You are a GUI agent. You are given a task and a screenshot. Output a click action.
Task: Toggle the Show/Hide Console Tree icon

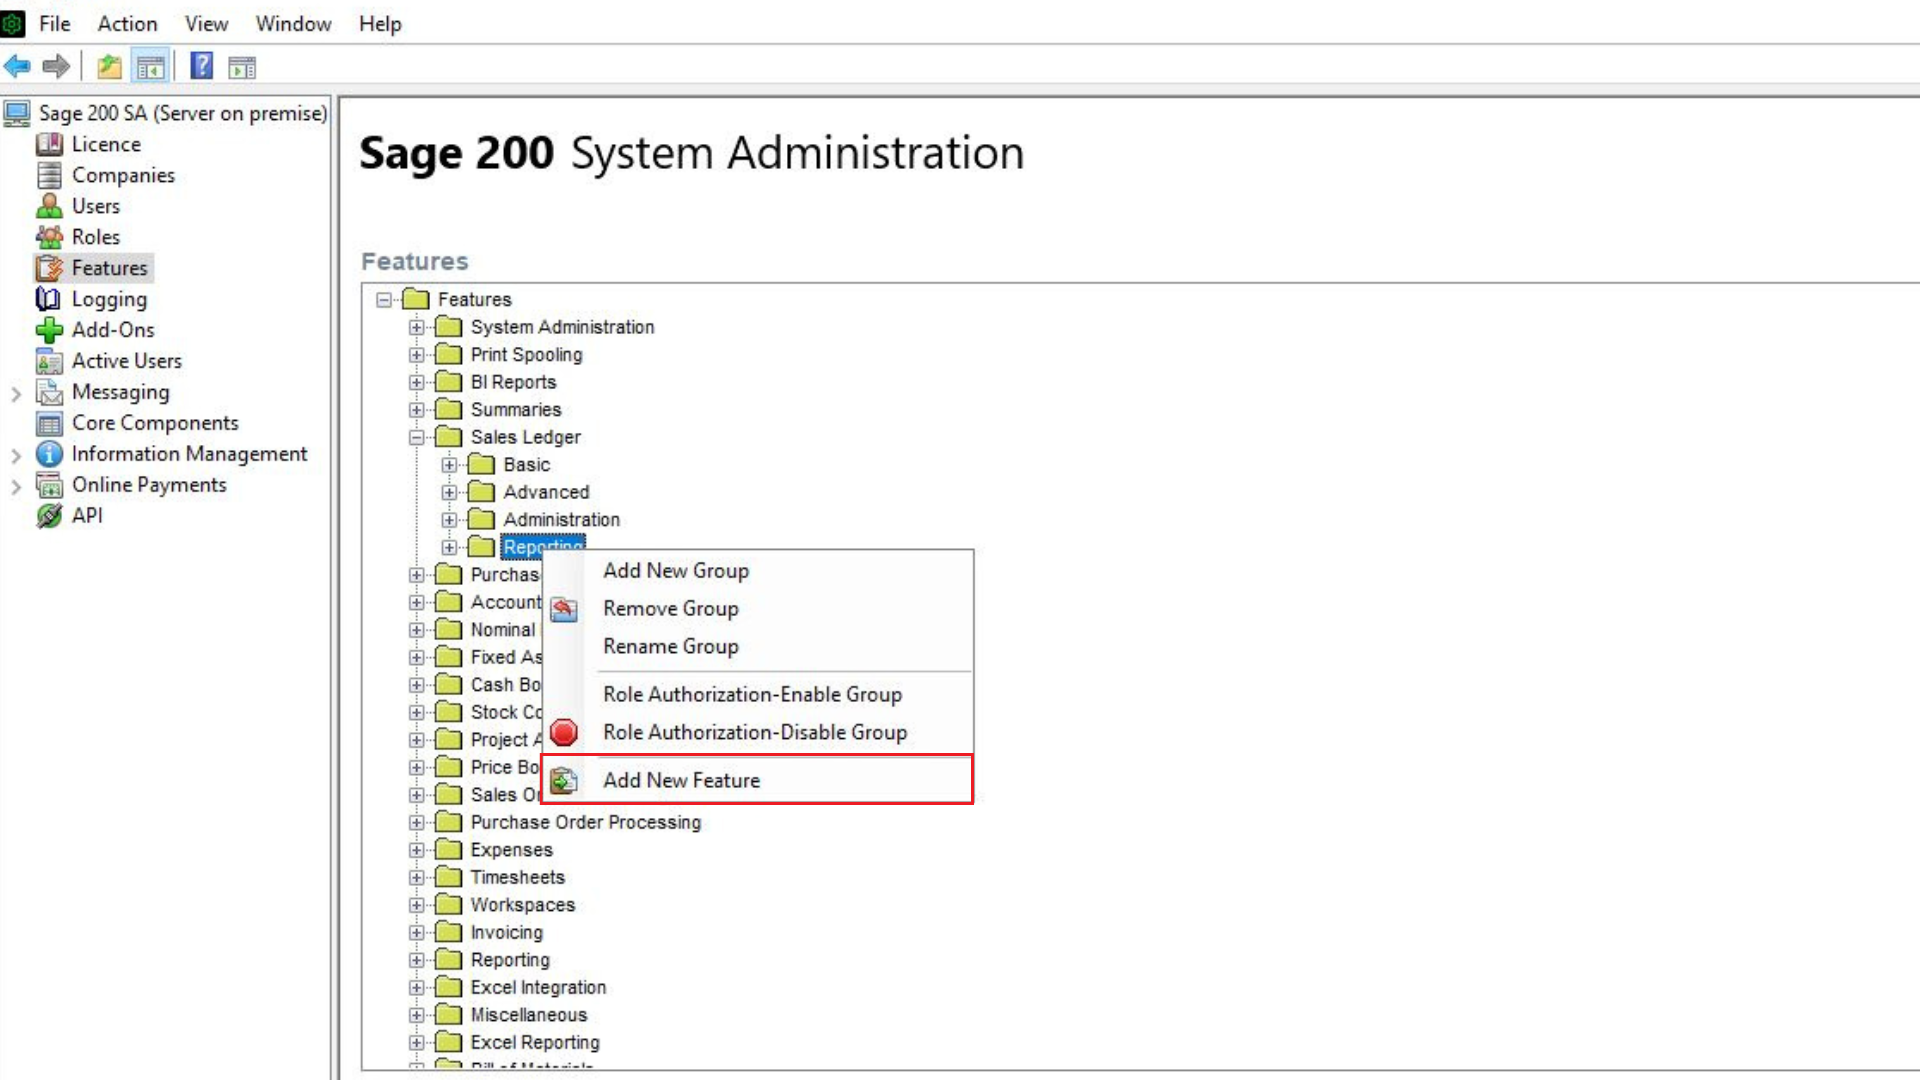tap(150, 66)
